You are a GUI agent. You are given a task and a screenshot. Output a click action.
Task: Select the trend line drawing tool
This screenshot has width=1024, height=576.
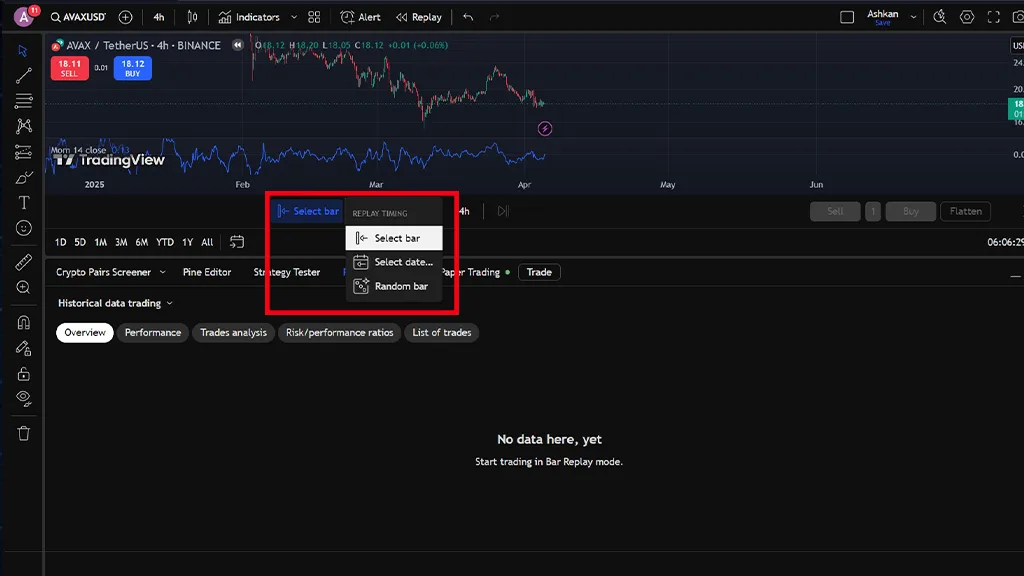click(x=24, y=75)
